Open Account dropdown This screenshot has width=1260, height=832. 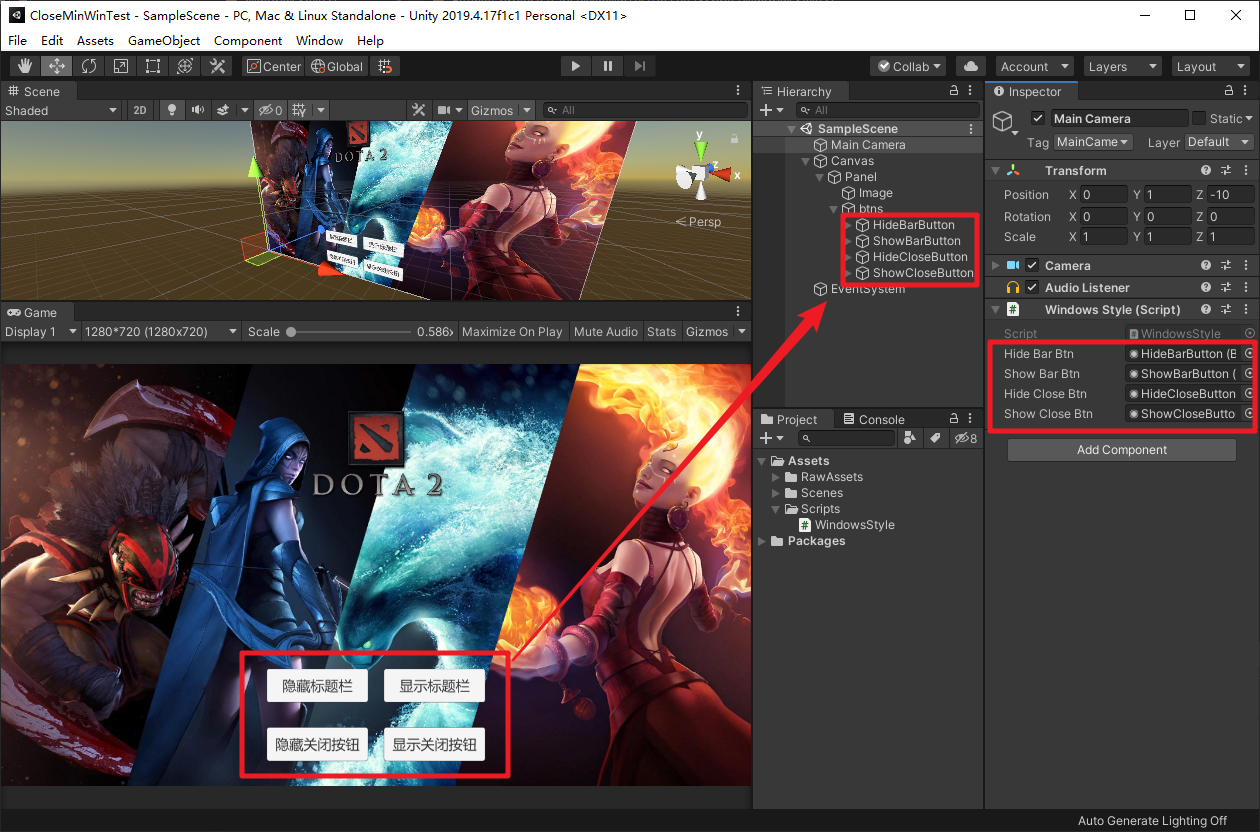click(x=1034, y=66)
